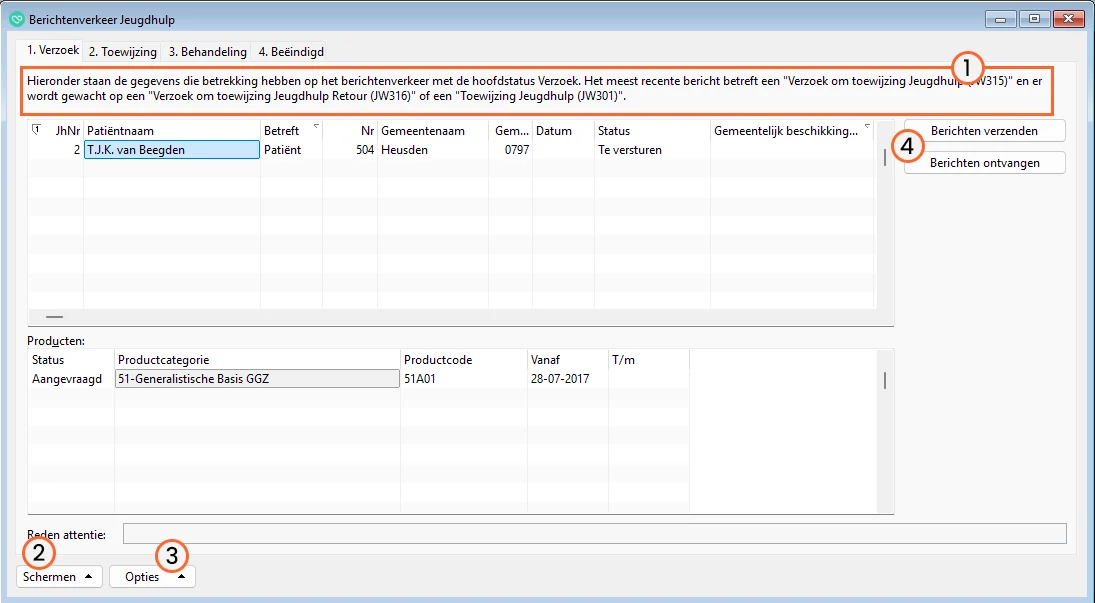This screenshot has width=1095, height=603.
Task: Click the vertical scrollbar of the messages grid
Action: click(883, 157)
